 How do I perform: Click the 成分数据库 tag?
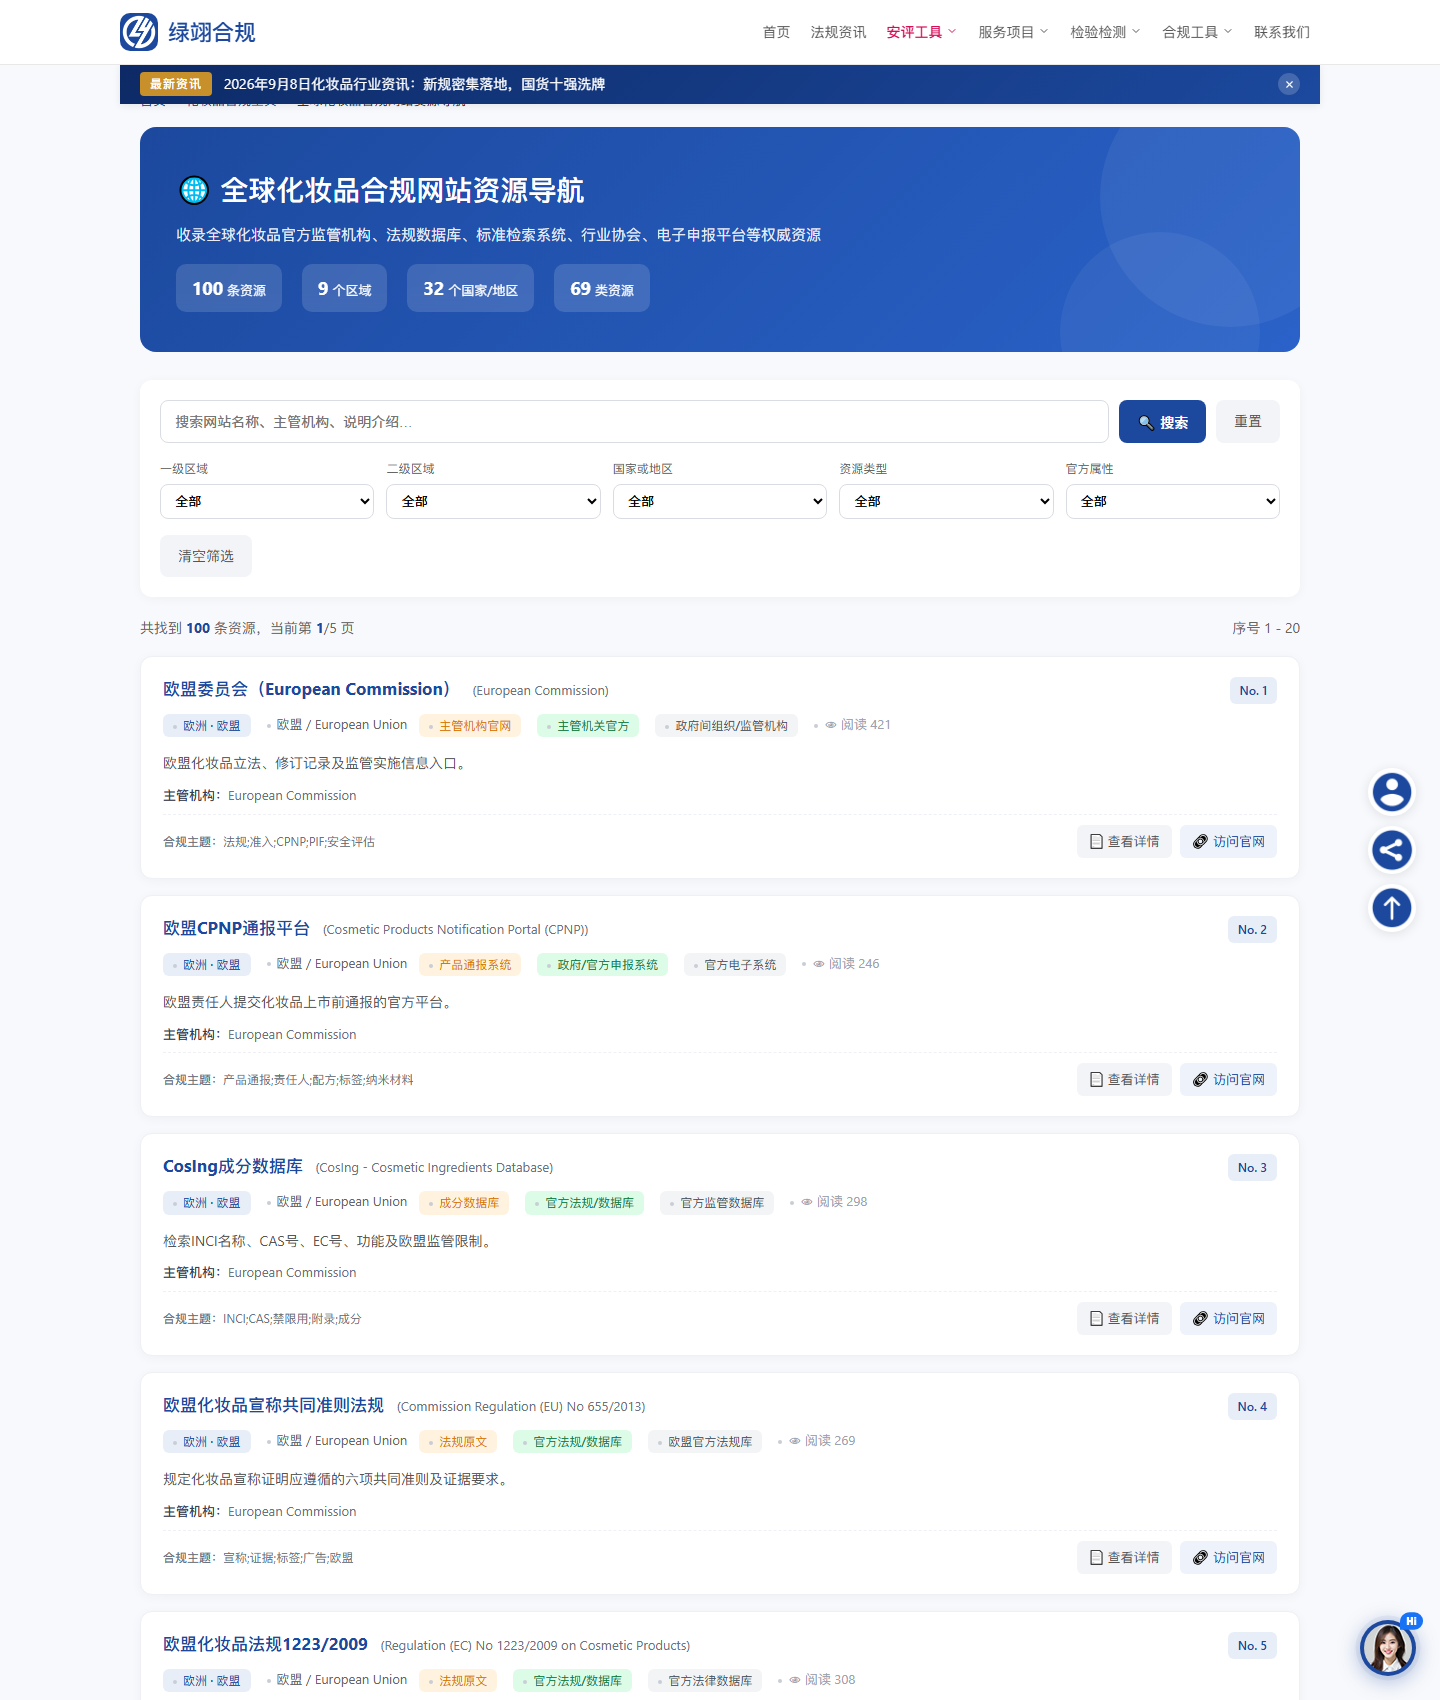[464, 1203]
